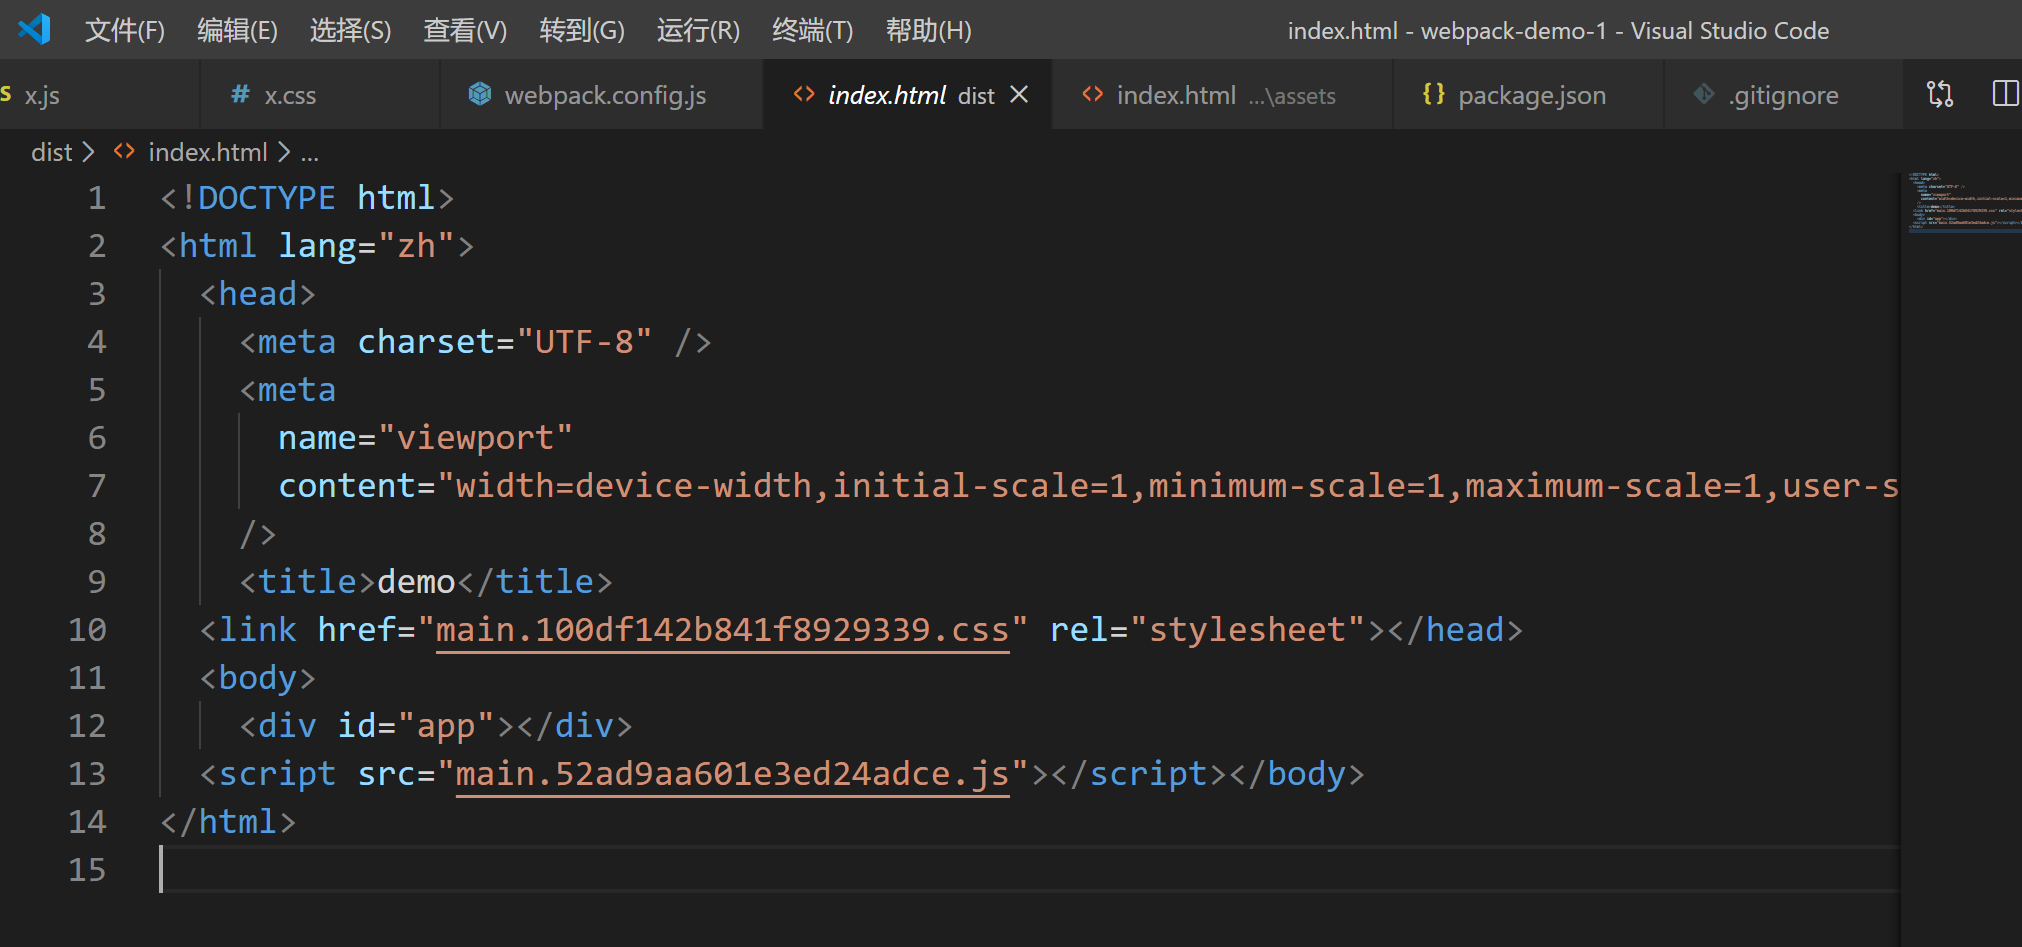
Task: Open the 运行(R) menu
Action: (698, 31)
